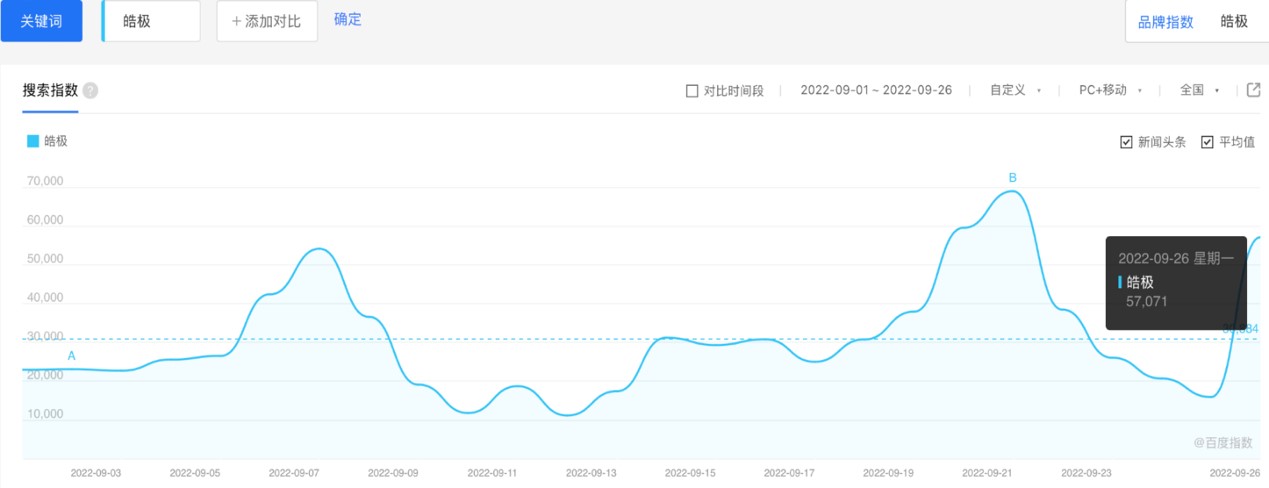Open the date range 2022-09-01 ~ 2022-09-26
The image size is (1269, 488).
point(876,90)
